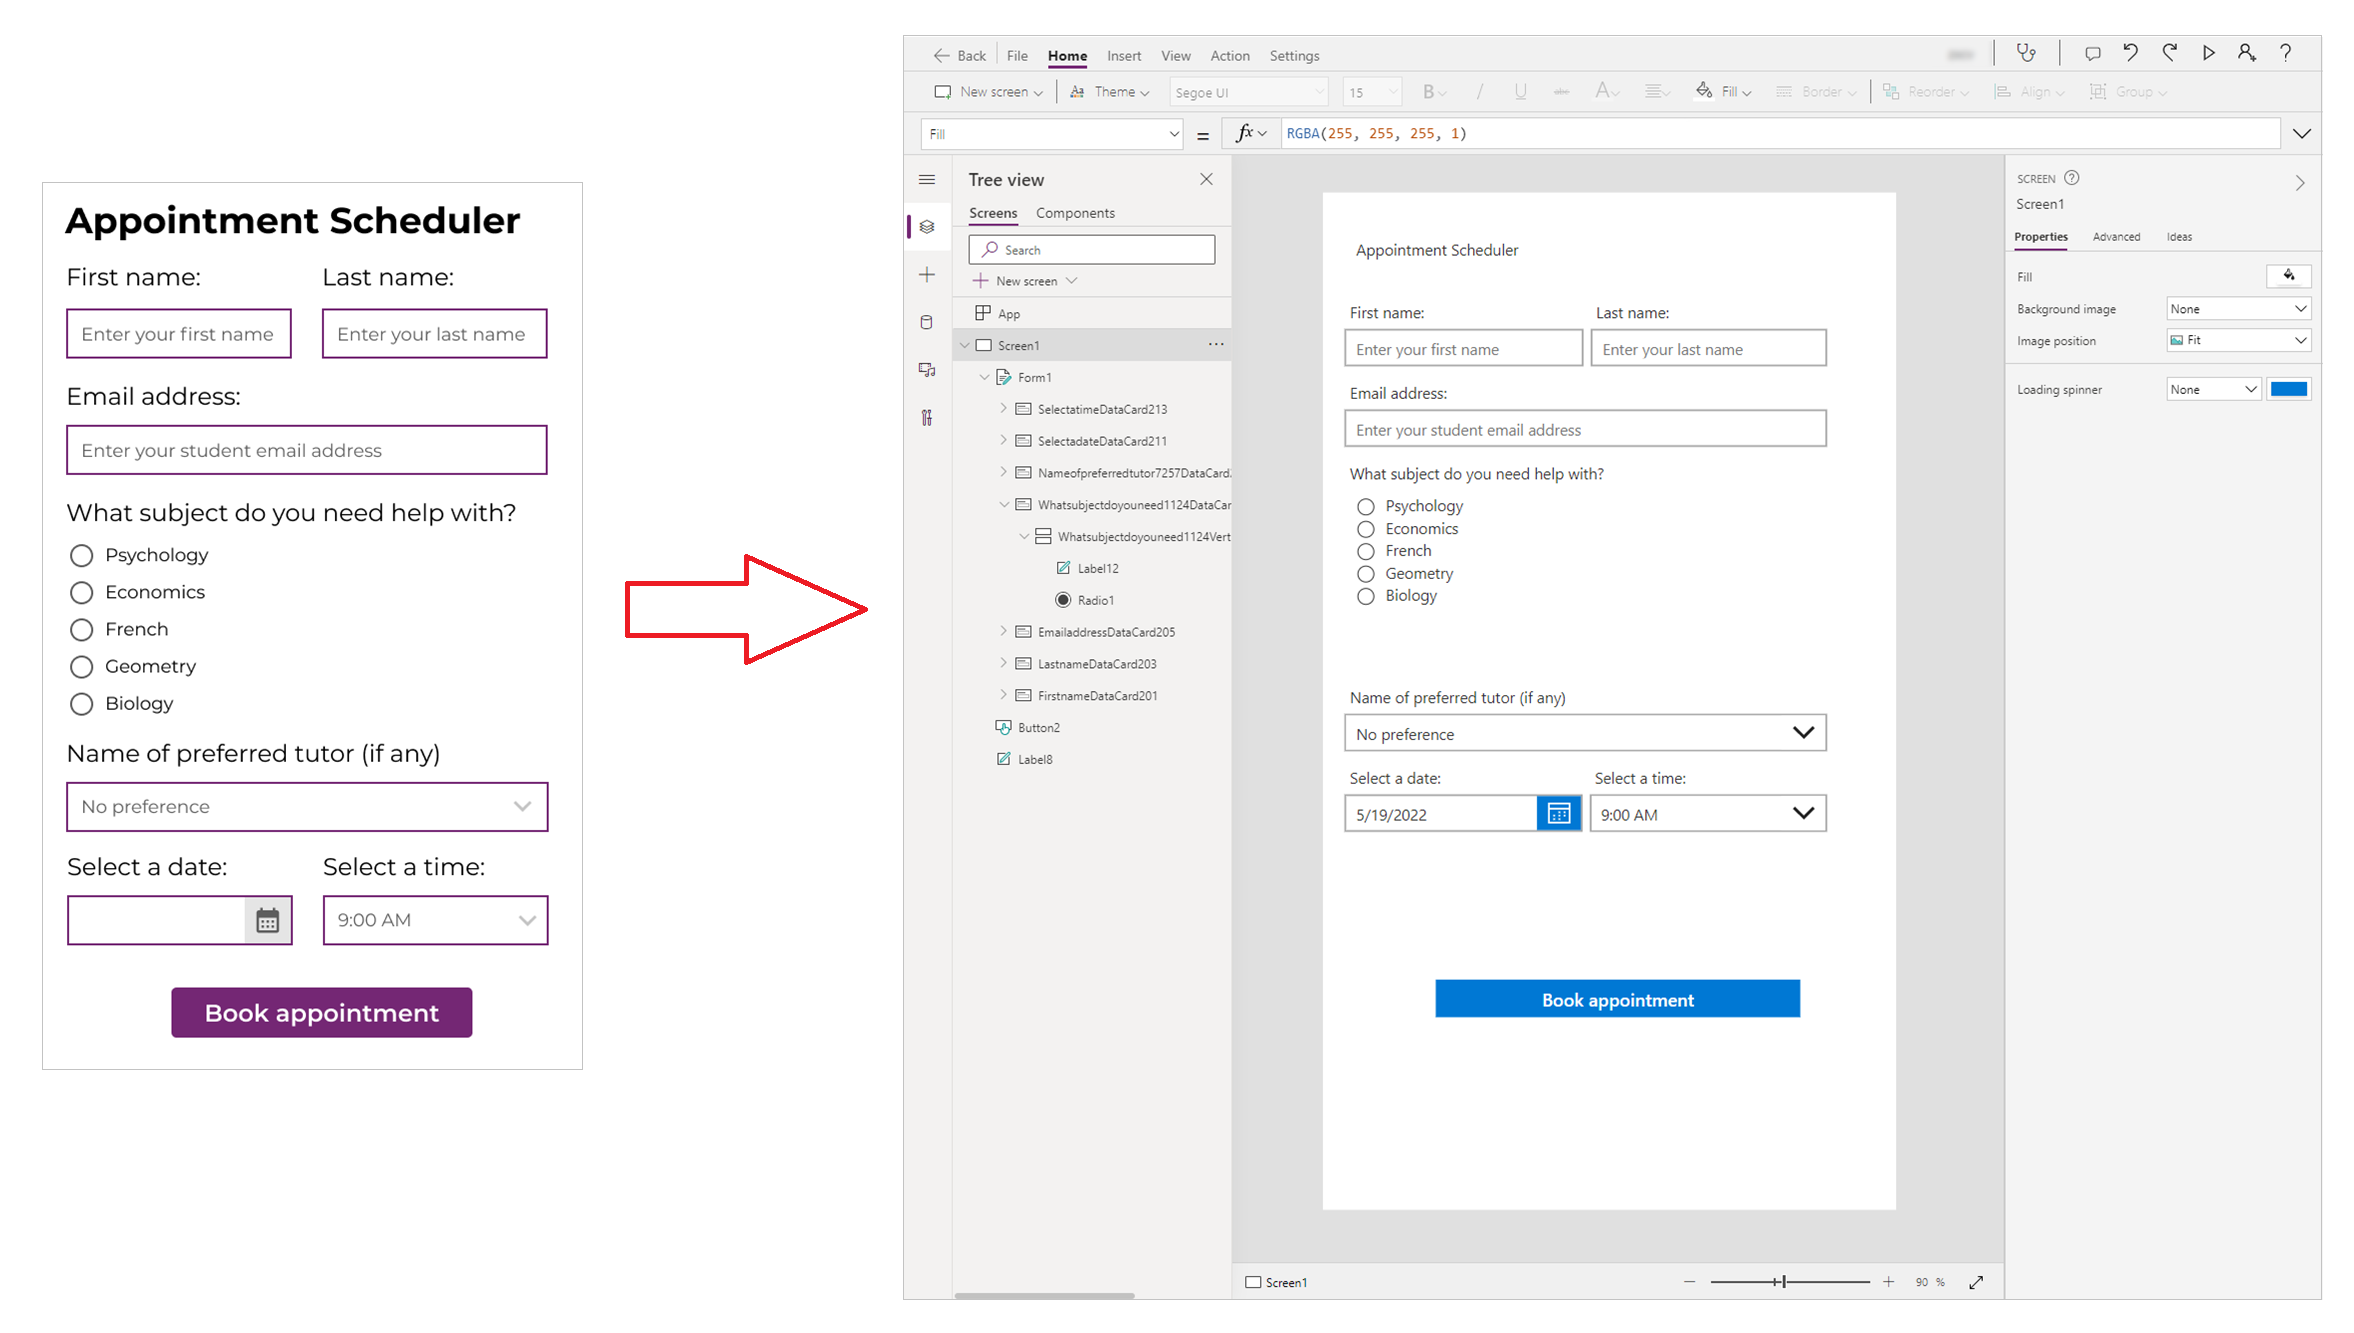Click the Fill color swatch
This screenshot has height=1333, width=2354.
pyautogui.click(x=2289, y=275)
